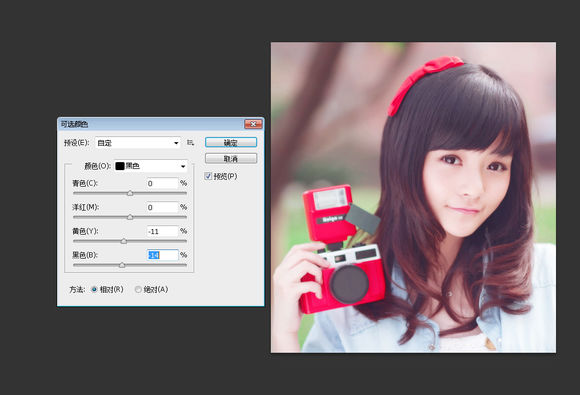Open the preset options menu icon

[190, 143]
